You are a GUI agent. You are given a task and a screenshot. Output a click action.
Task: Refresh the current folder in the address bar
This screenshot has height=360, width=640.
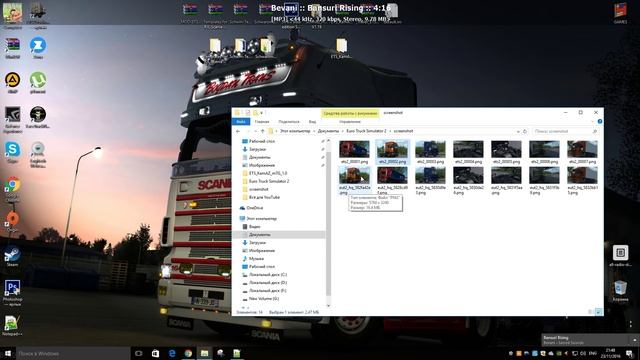[x=525, y=131]
